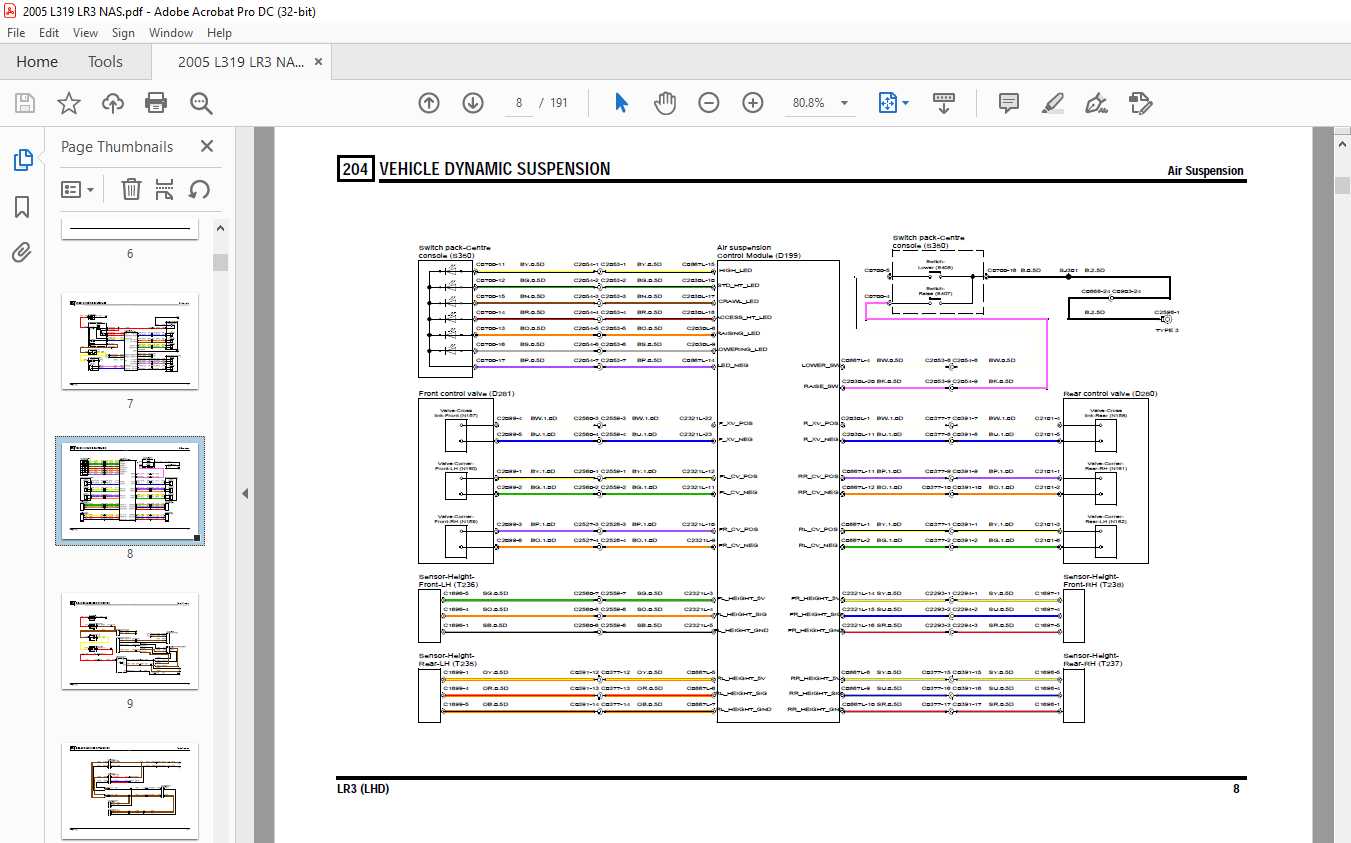
Task: Click the Print file icon
Action: pyautogui.click(x=156, y=103)
